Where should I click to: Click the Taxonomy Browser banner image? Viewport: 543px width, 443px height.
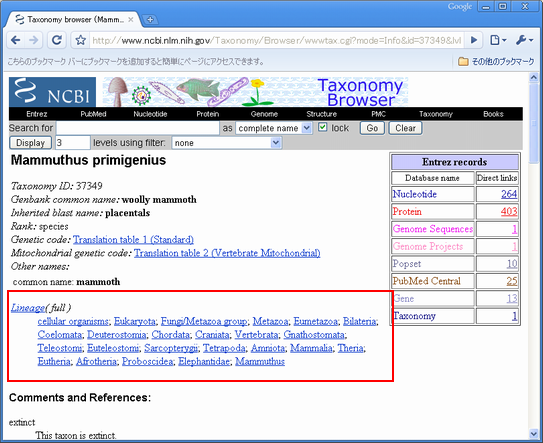[255, 92]
